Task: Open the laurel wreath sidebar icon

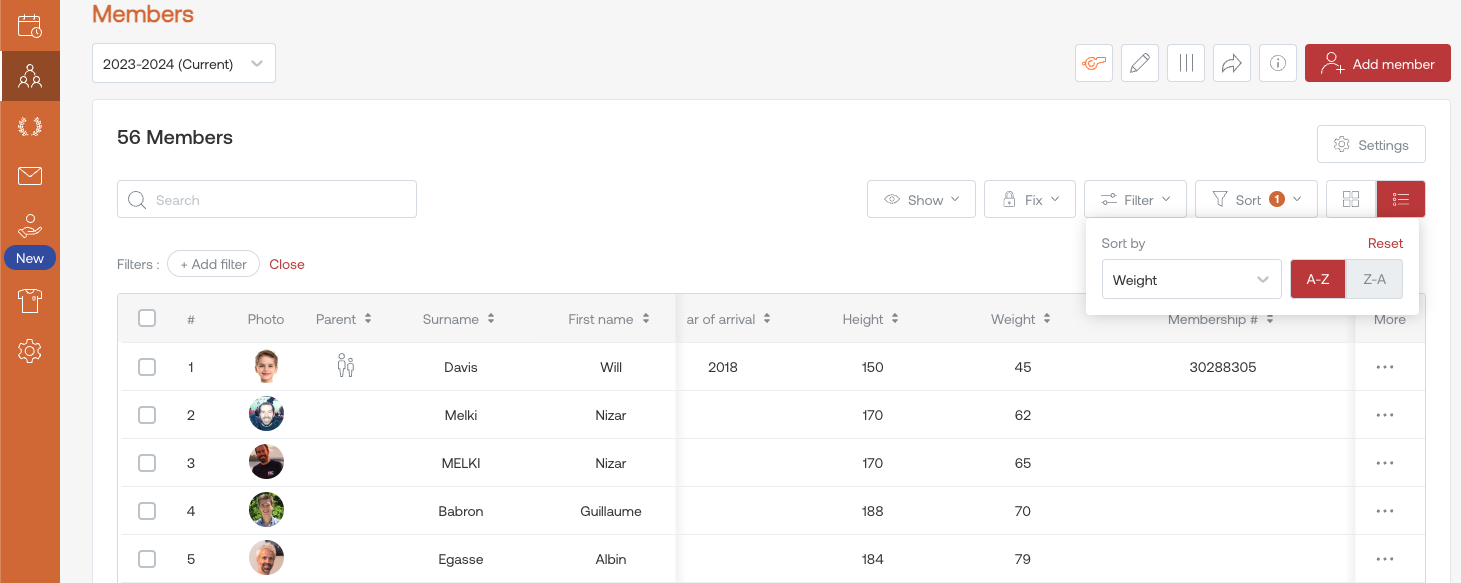Action: (x=30, y=127)
